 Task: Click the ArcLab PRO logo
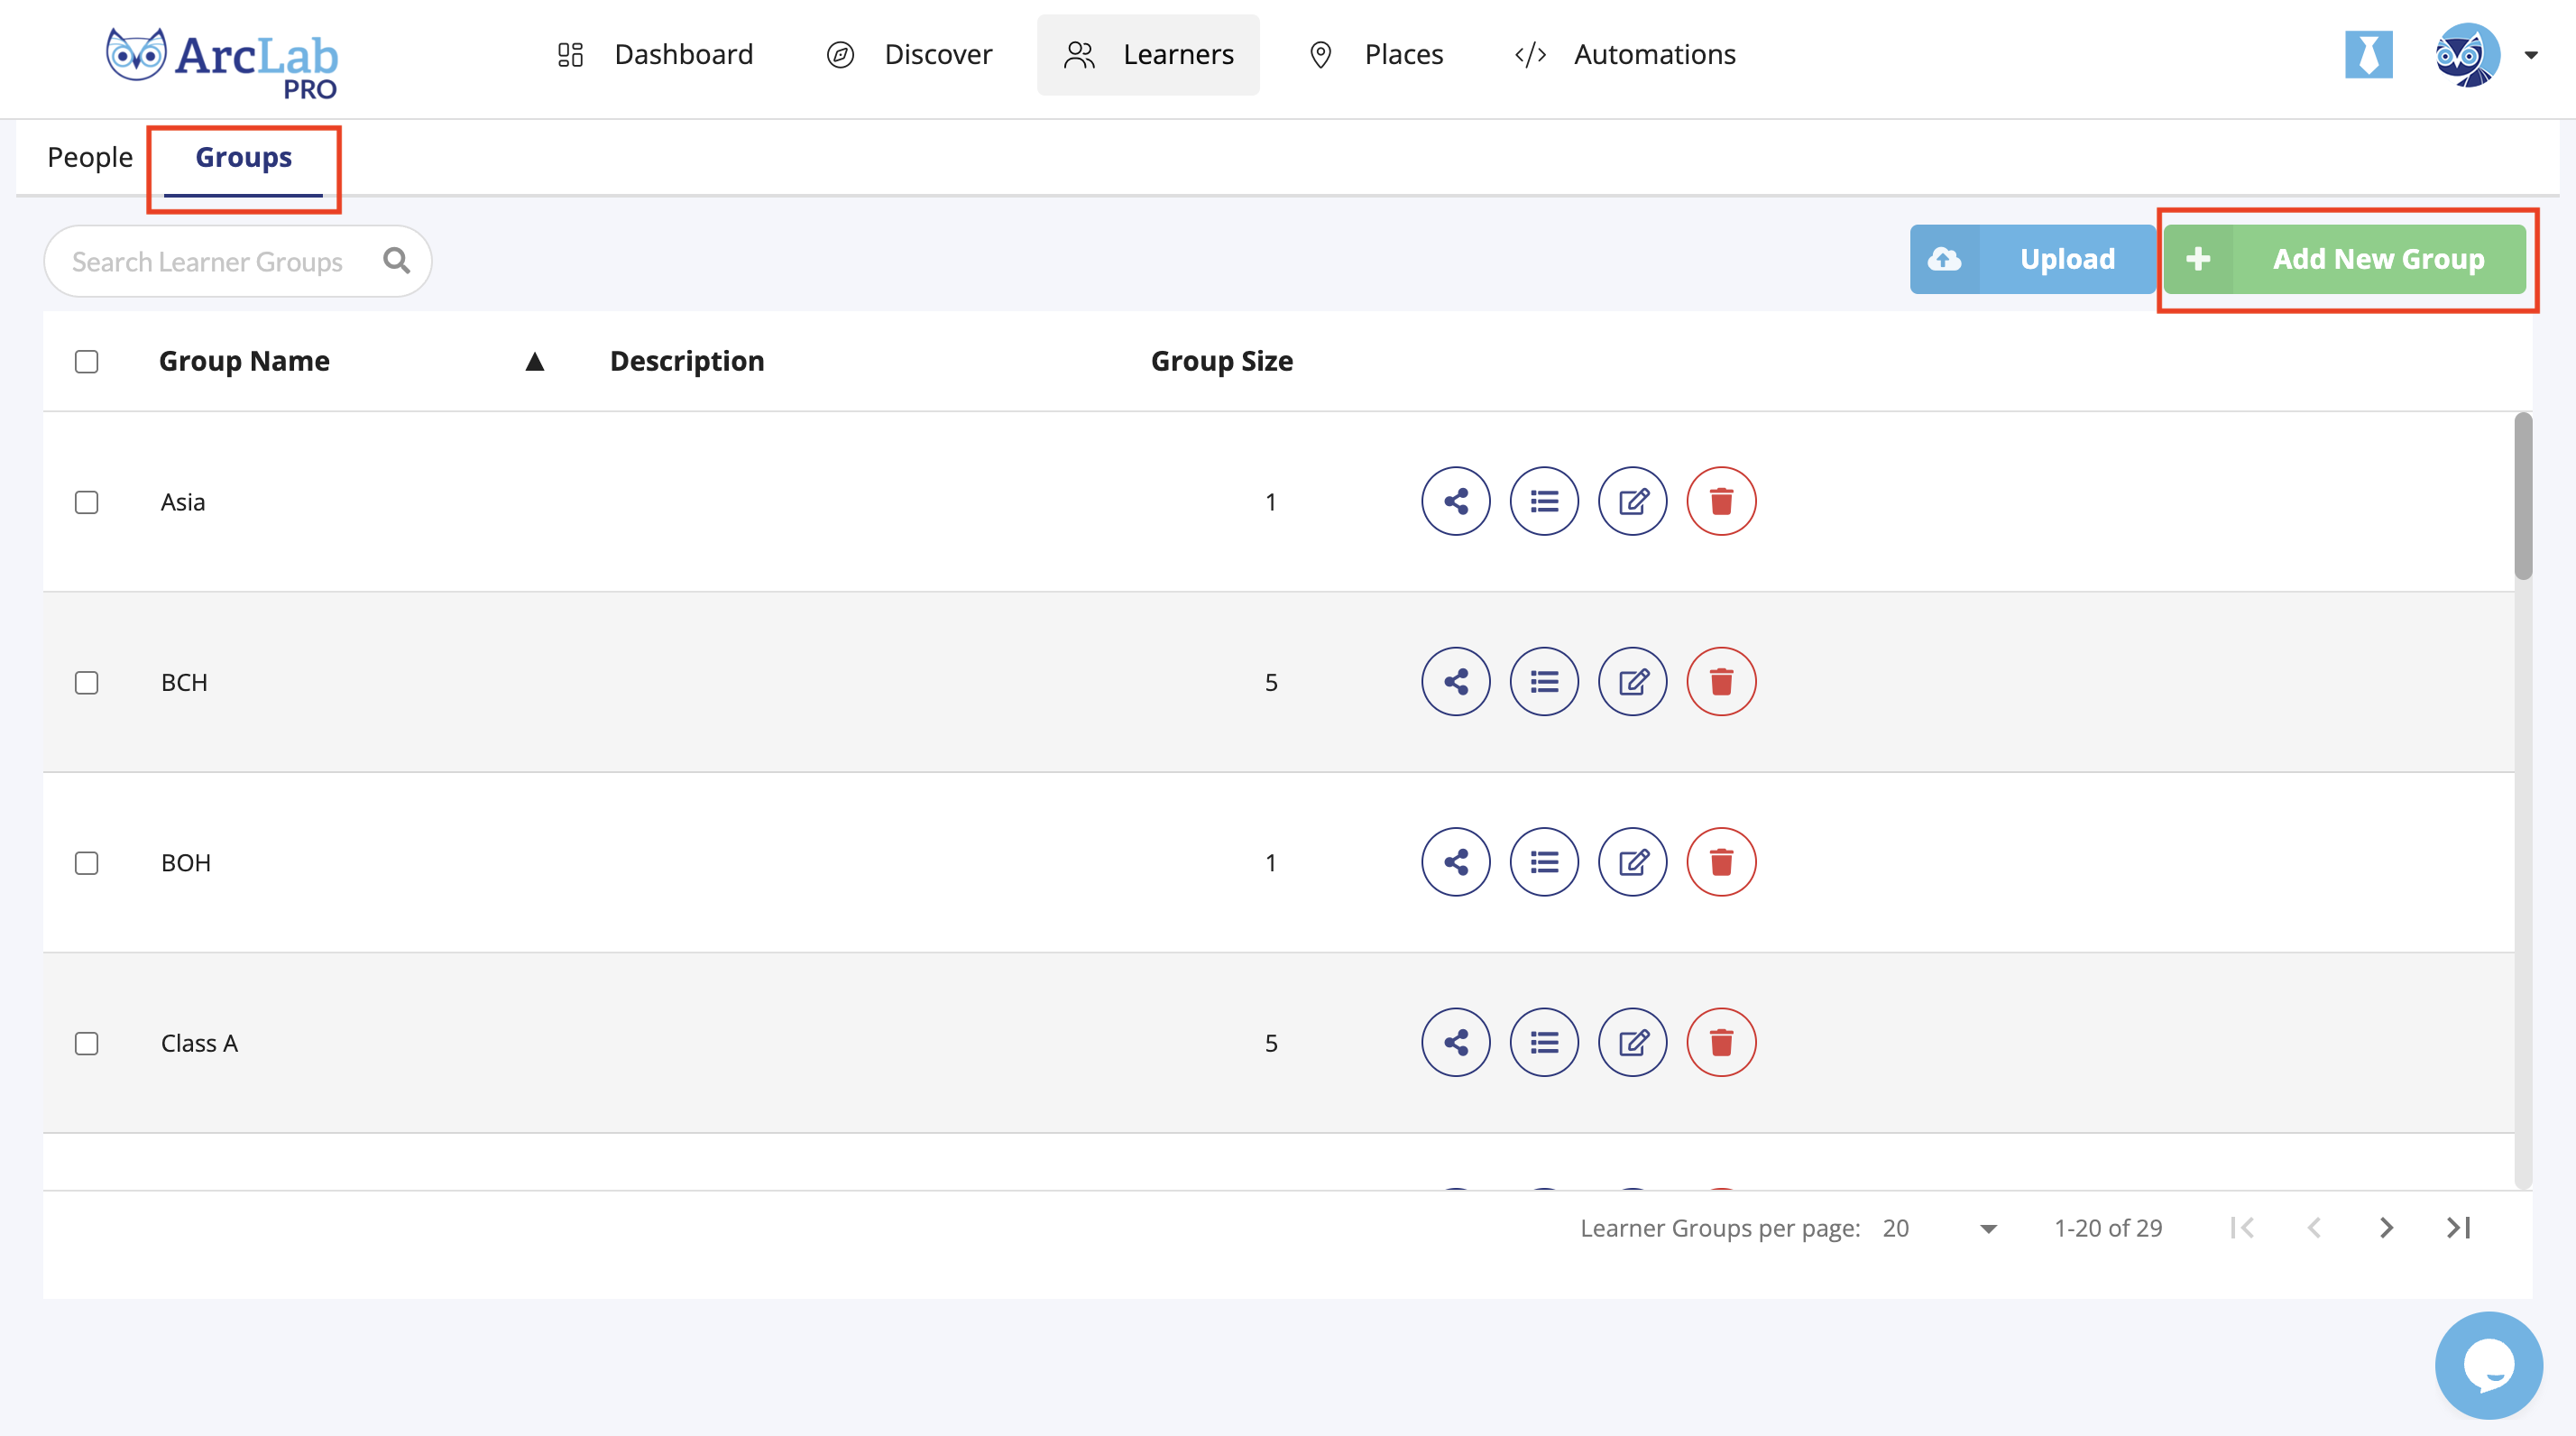click(x=222, y=62)
